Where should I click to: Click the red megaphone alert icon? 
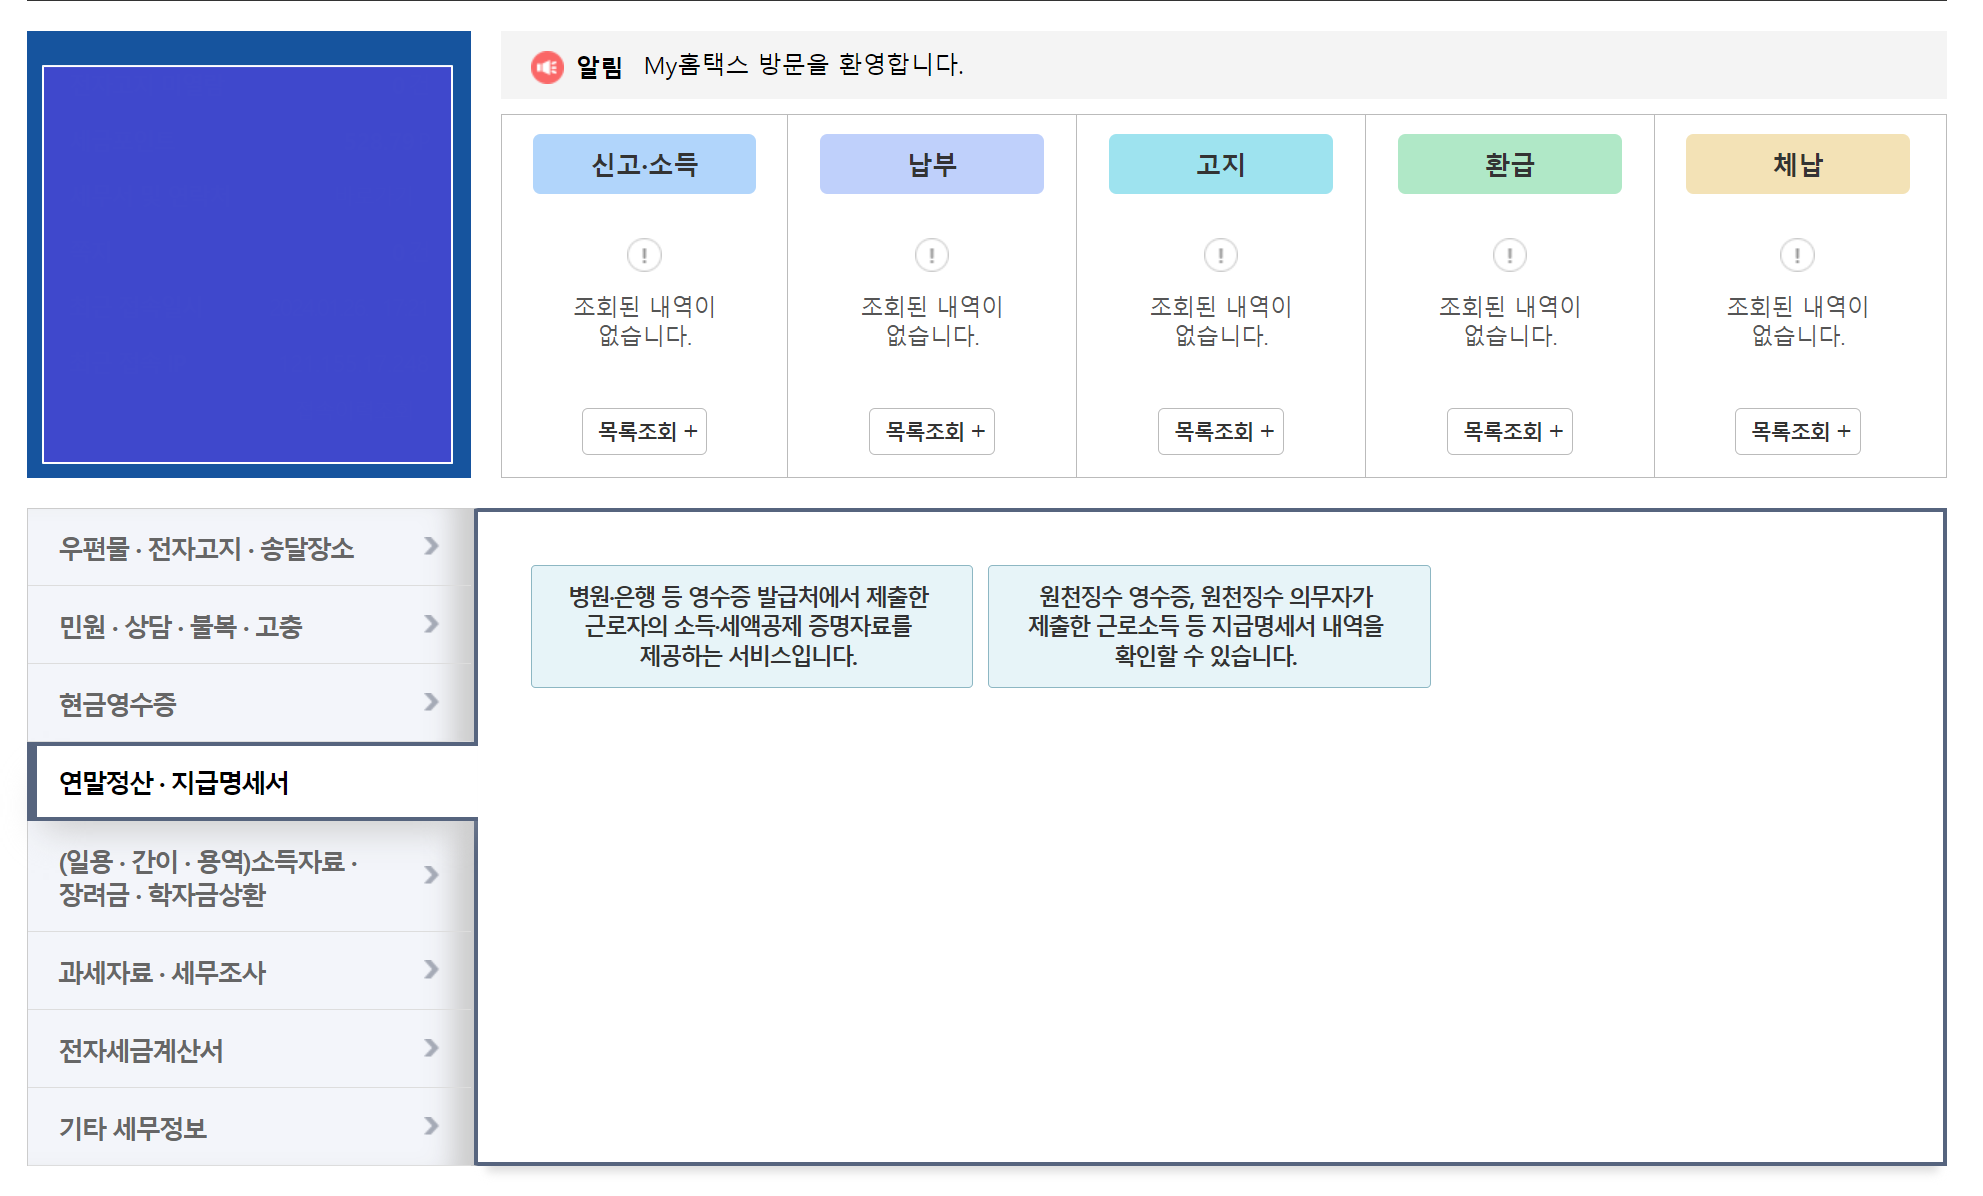pos(547,67)
